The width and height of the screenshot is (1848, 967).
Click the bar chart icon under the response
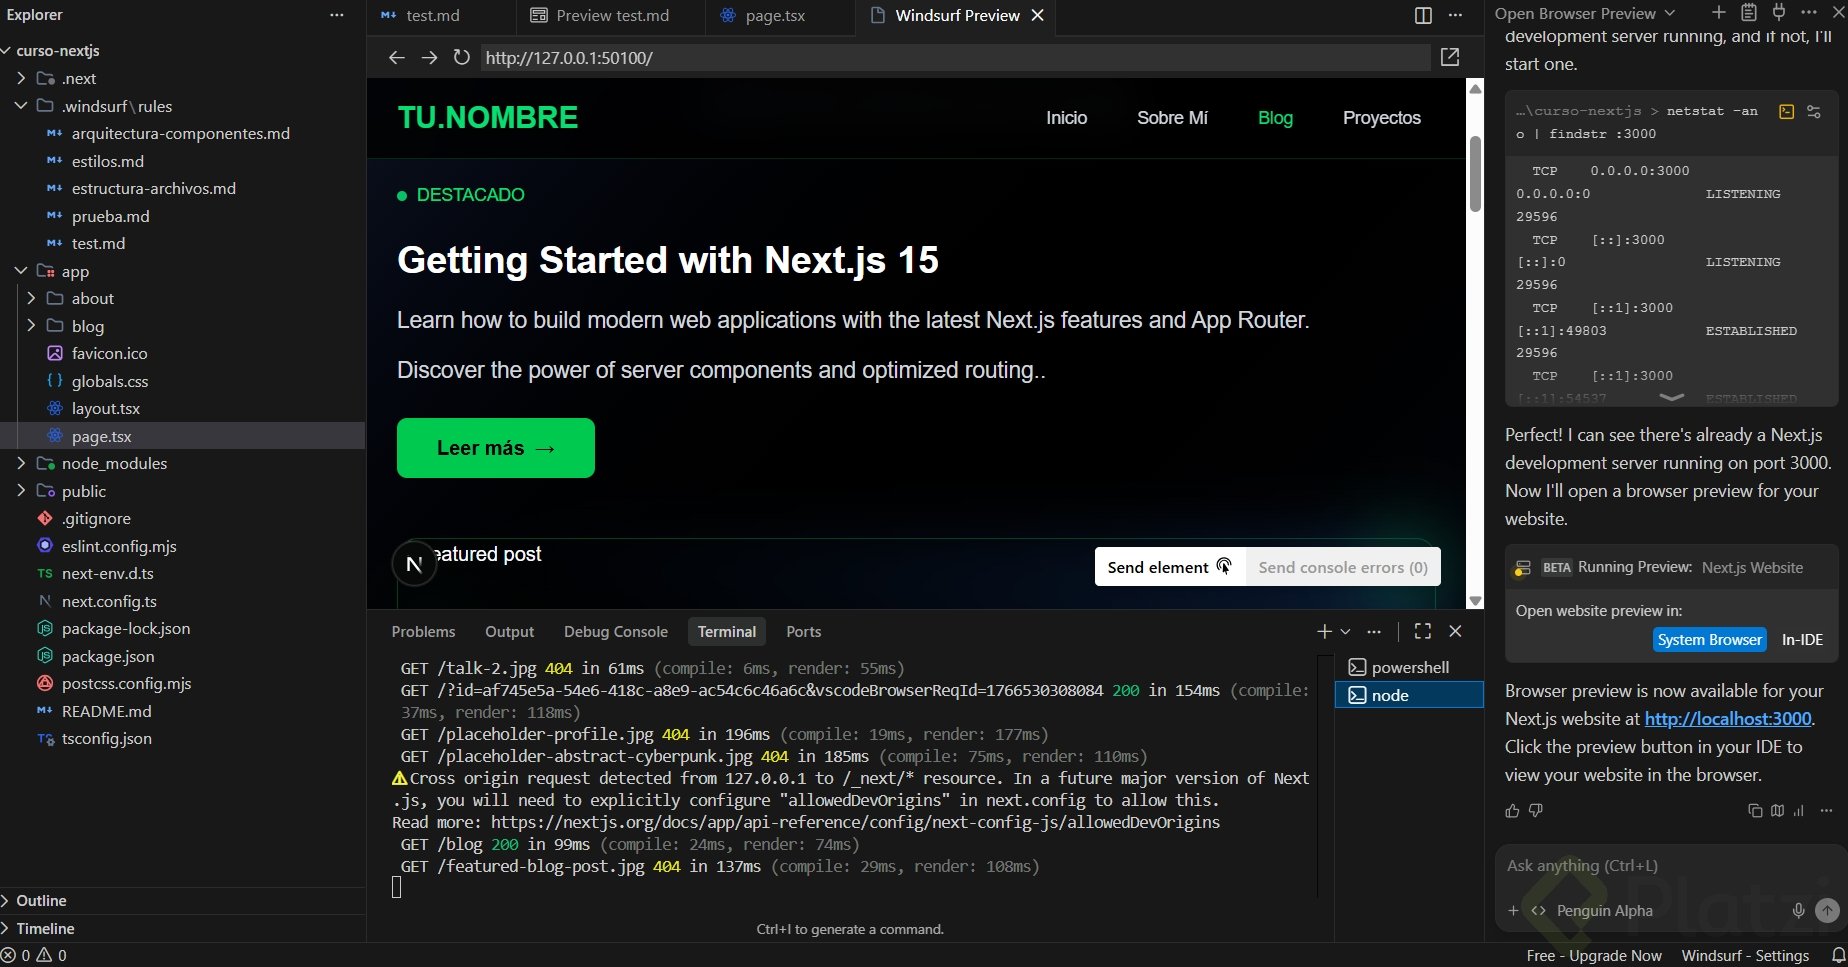(1799, 811)
